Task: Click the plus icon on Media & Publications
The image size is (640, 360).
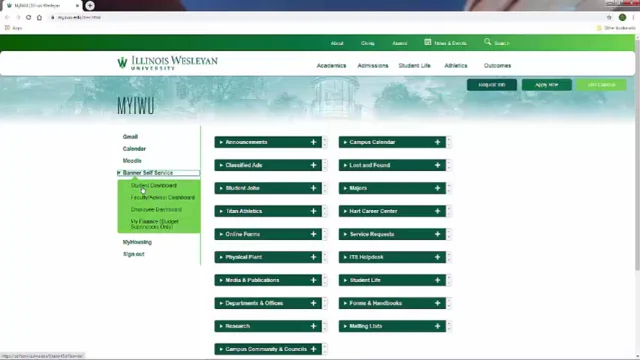Action: [x=313, y=280]
